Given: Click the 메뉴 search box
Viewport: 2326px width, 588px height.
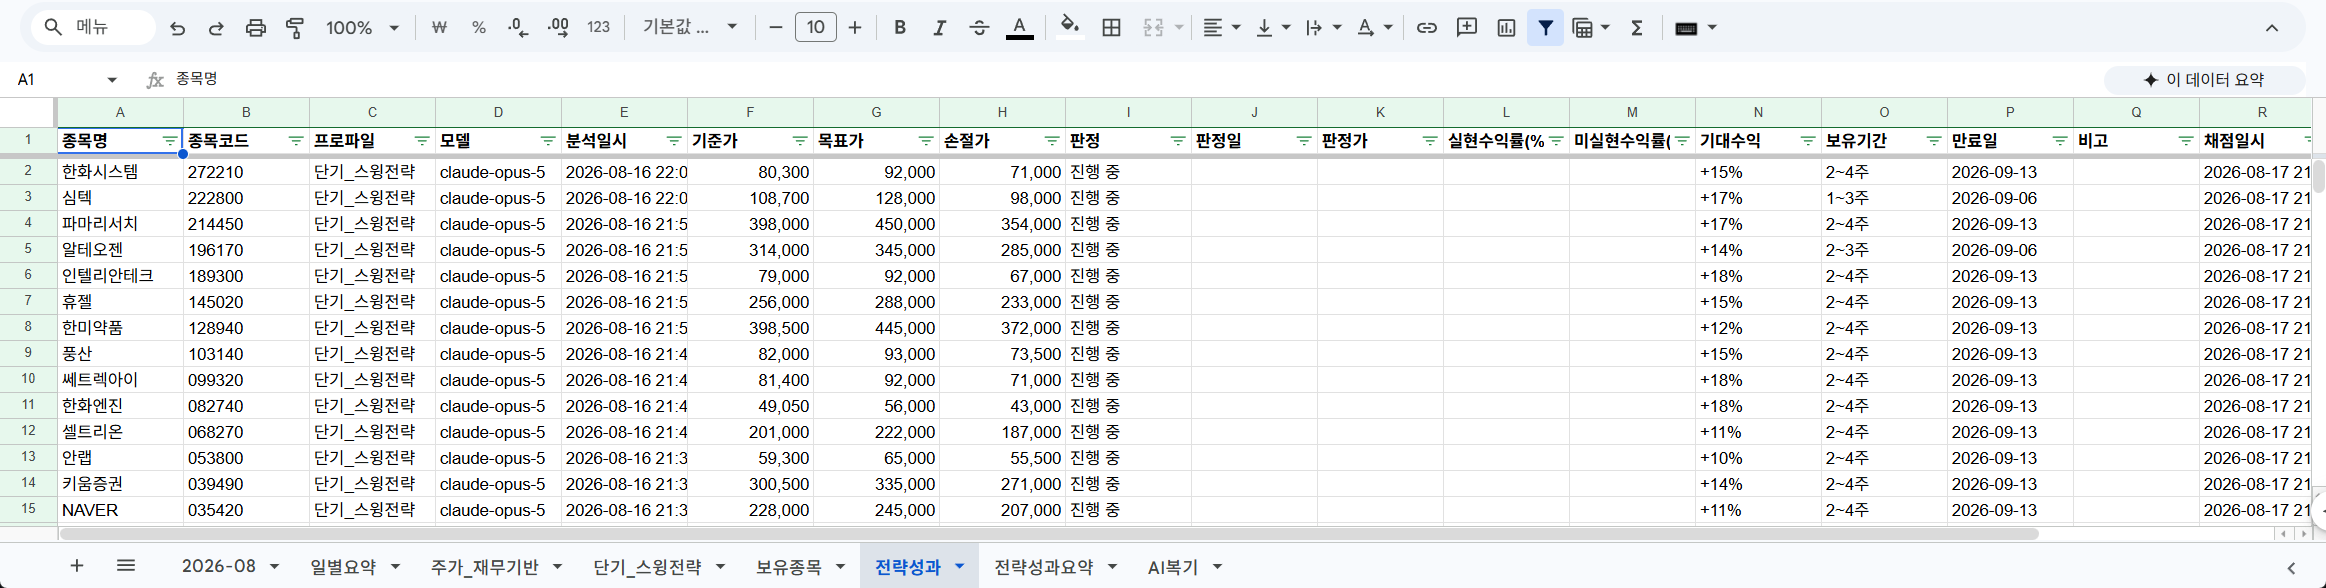Looking at the screenshot, I should coord(94,28).
